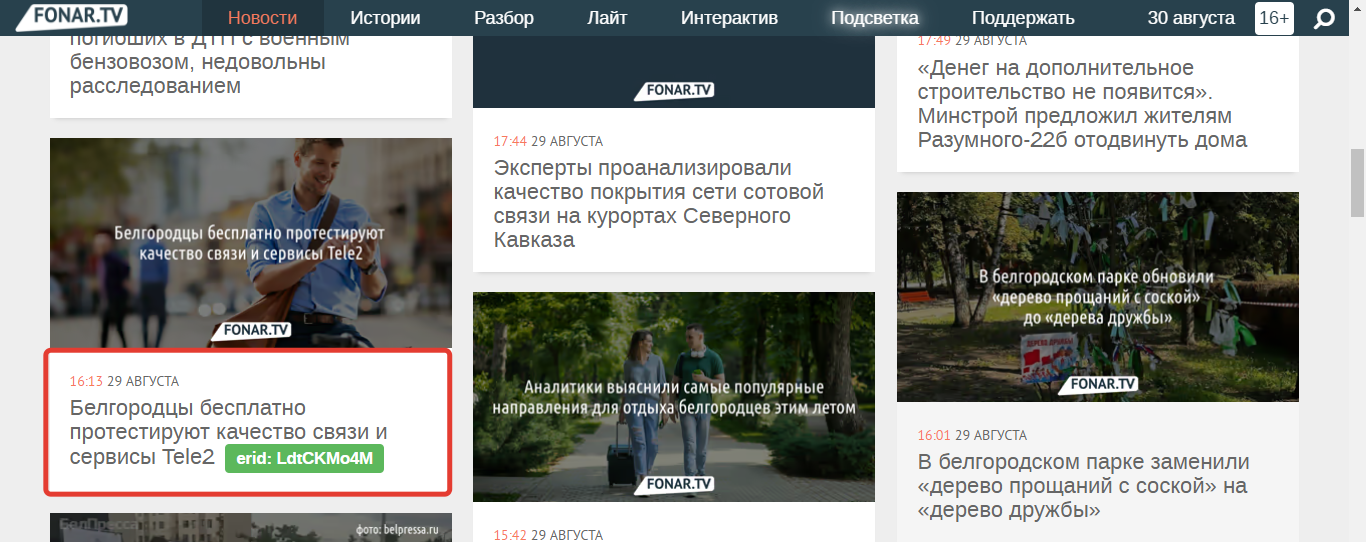Click the Поддержать link in header

(x=1023, y=18)
